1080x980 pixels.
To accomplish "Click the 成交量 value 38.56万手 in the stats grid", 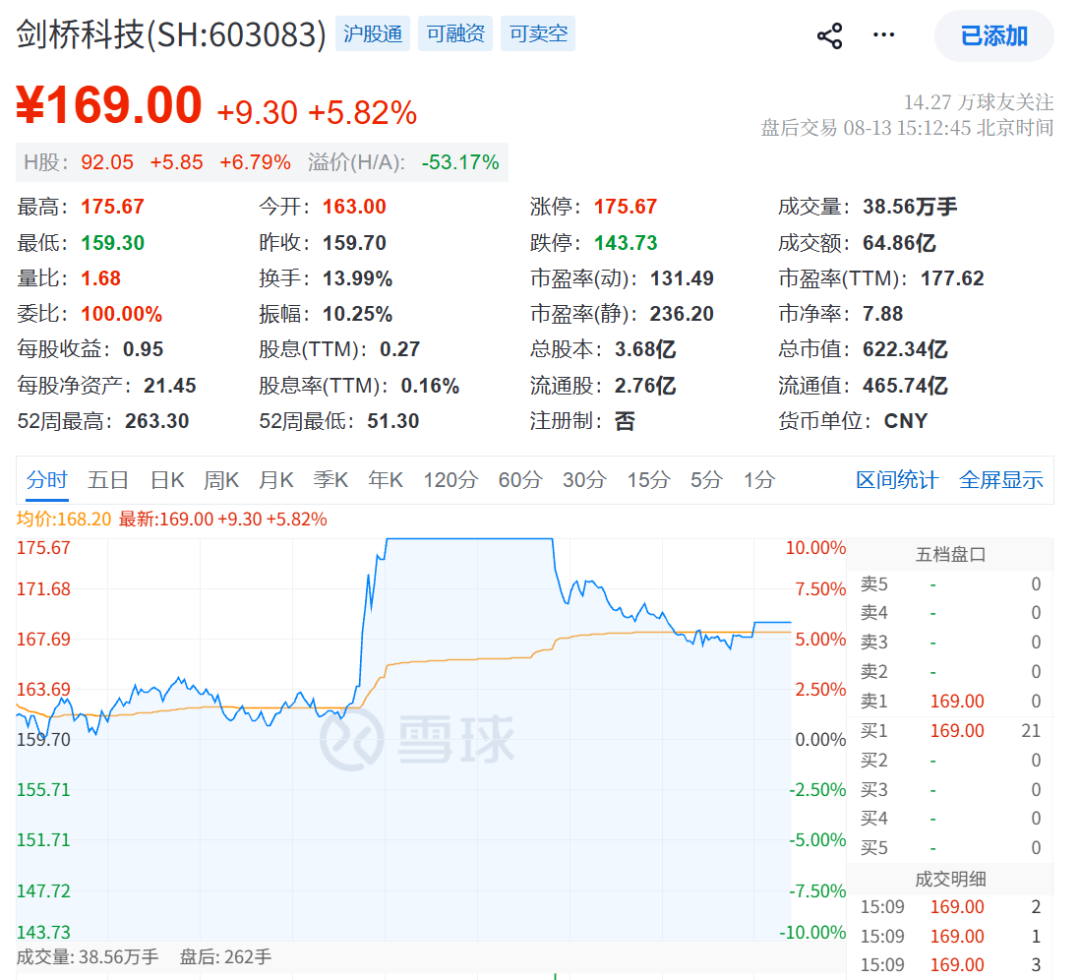I will tap(910, 207).
